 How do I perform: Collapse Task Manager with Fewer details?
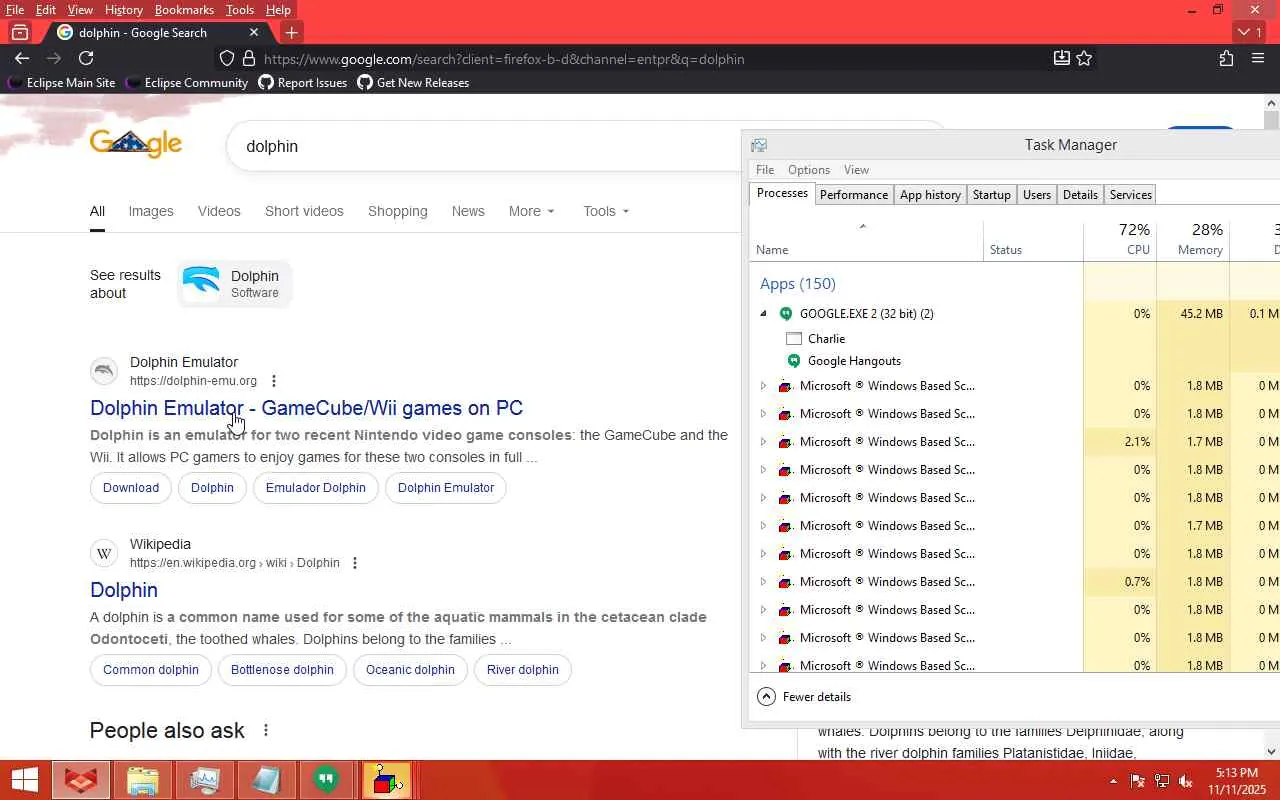tap(805, 696)
